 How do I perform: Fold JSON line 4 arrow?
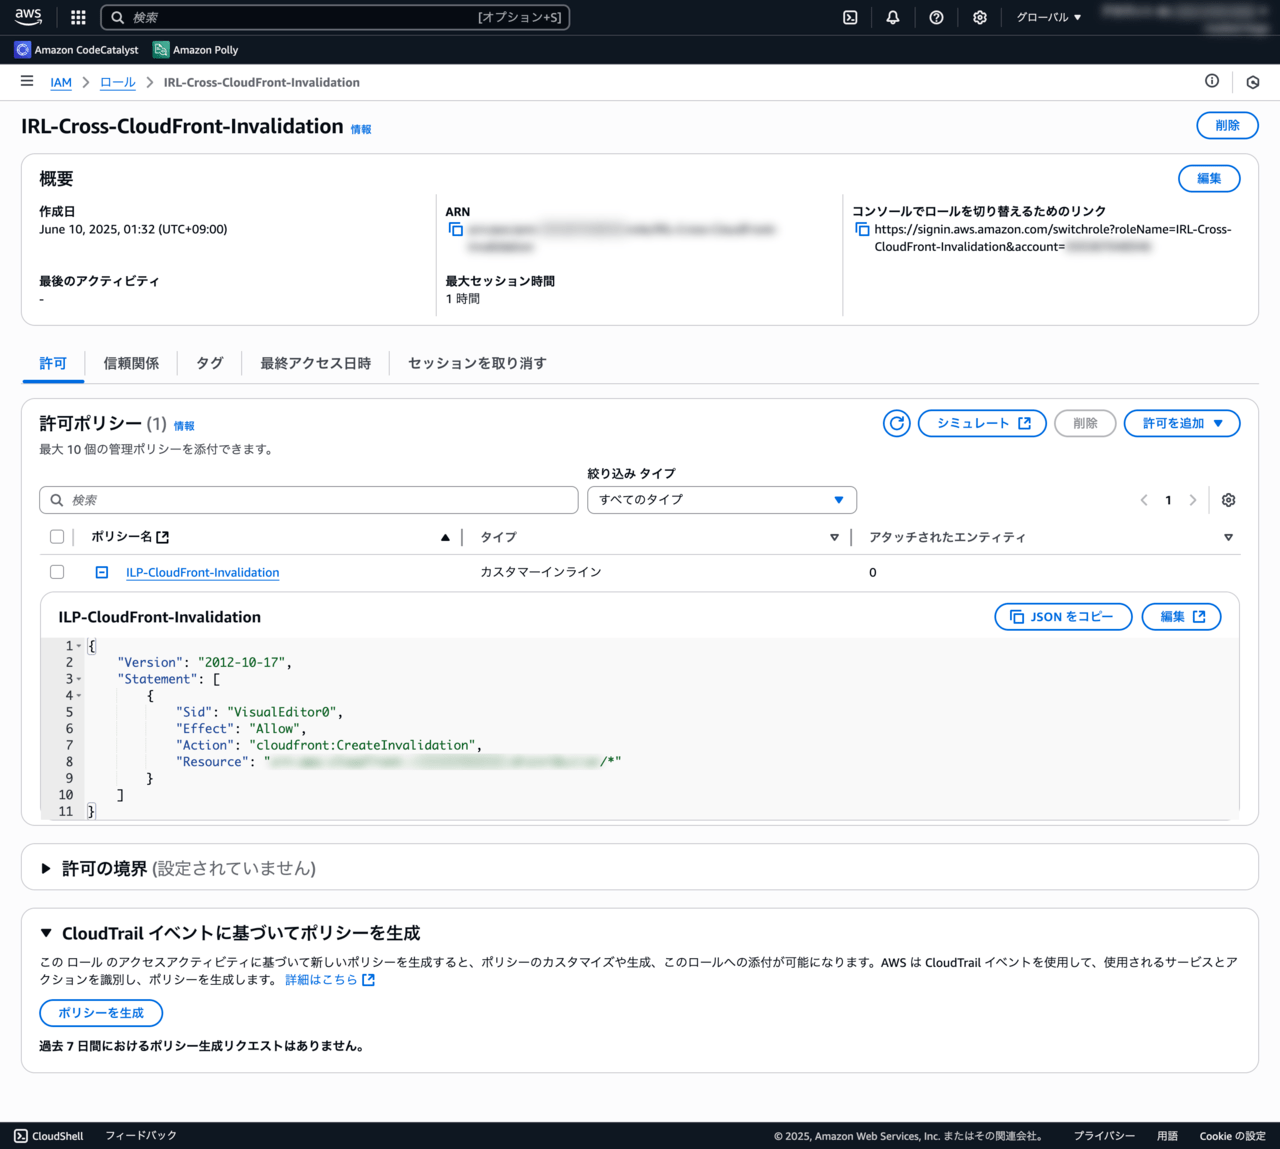[x=79, y=696]
